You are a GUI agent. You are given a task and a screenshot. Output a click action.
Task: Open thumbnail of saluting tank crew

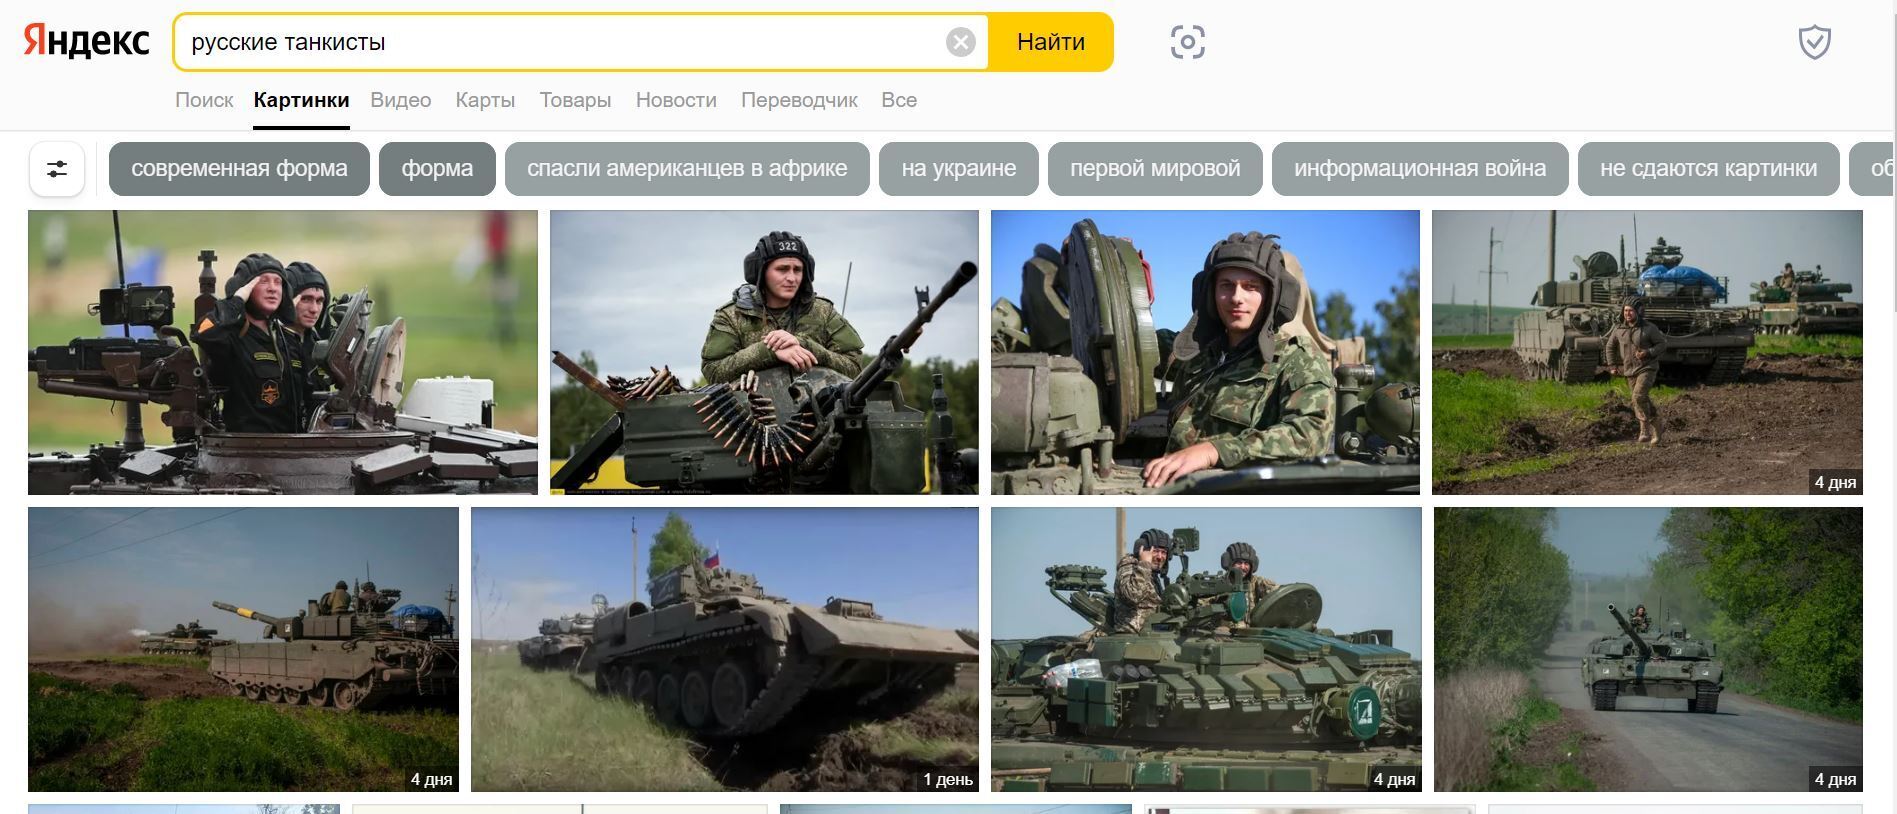click(x=283, y=352)
